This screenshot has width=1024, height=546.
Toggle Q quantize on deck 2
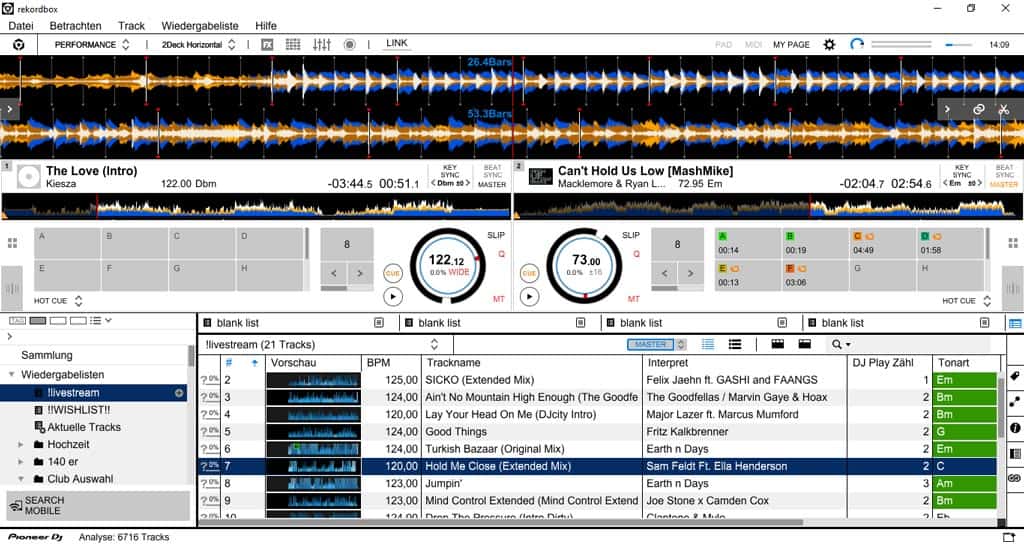[x=636, y=254]
